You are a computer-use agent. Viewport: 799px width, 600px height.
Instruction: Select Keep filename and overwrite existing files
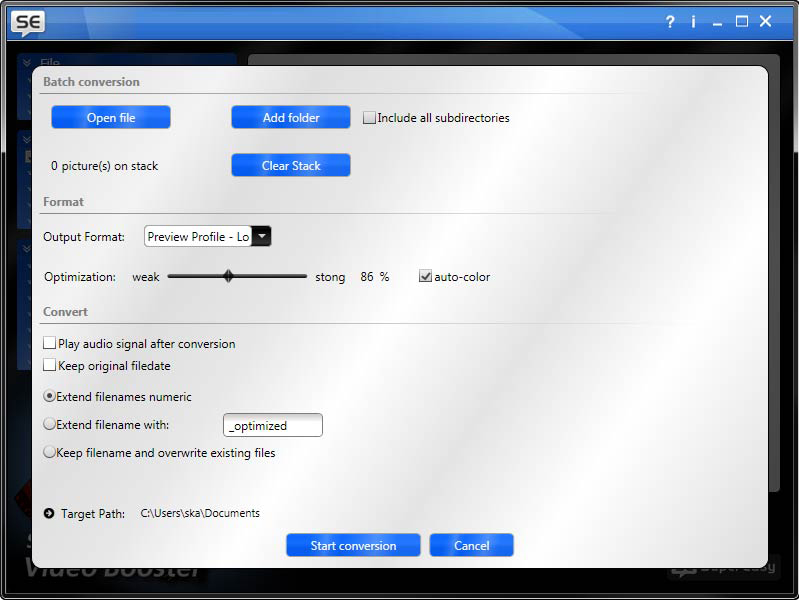point(50,453)
